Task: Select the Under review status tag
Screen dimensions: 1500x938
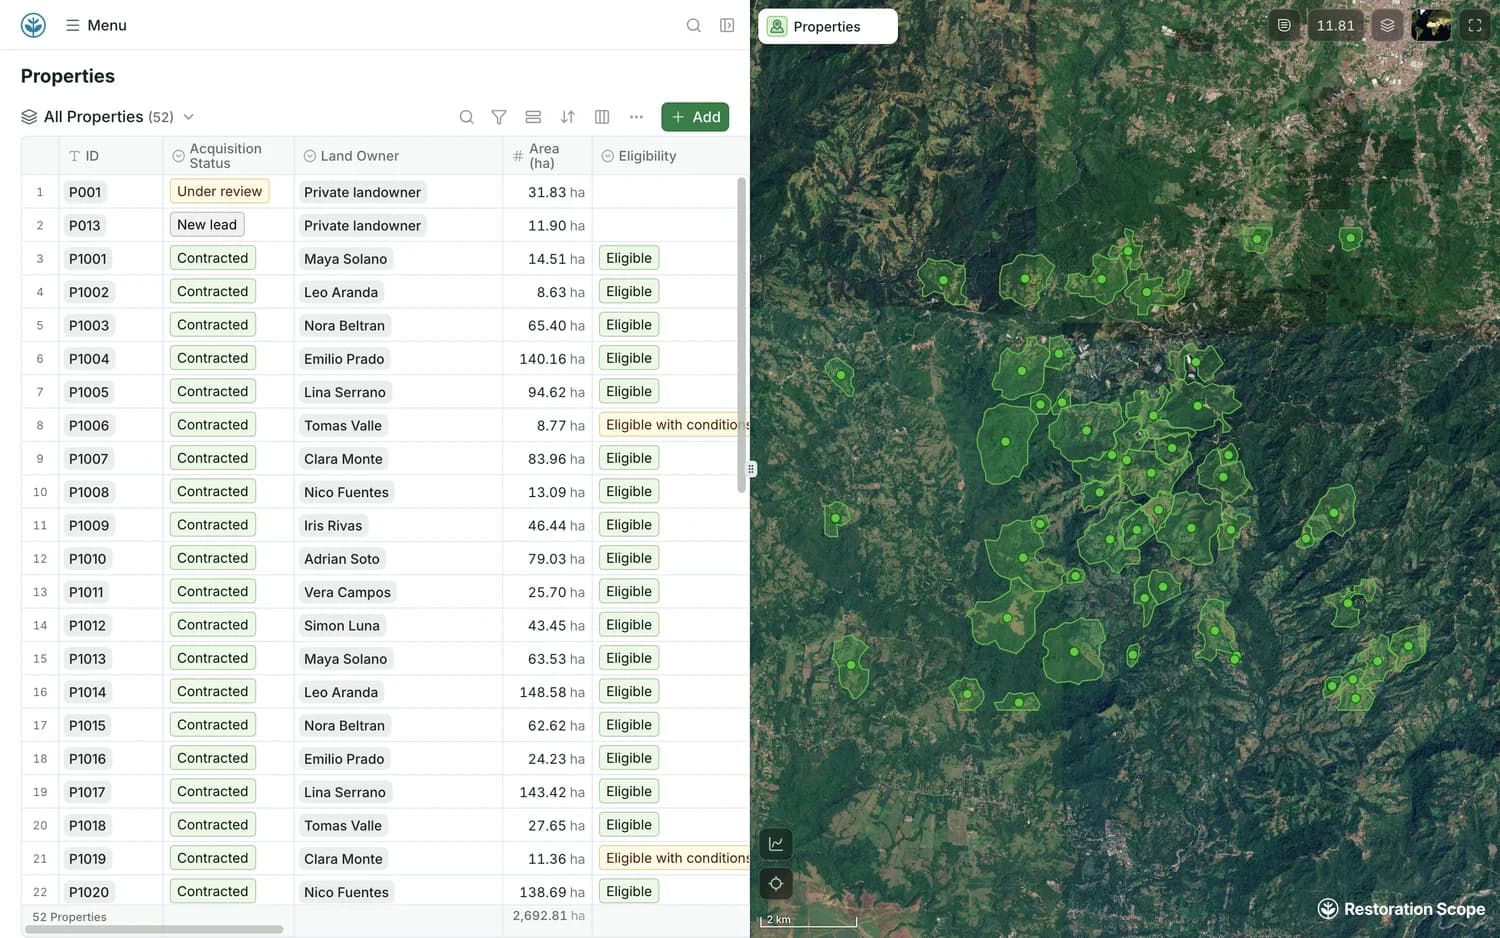Action: tap(219, 192)
